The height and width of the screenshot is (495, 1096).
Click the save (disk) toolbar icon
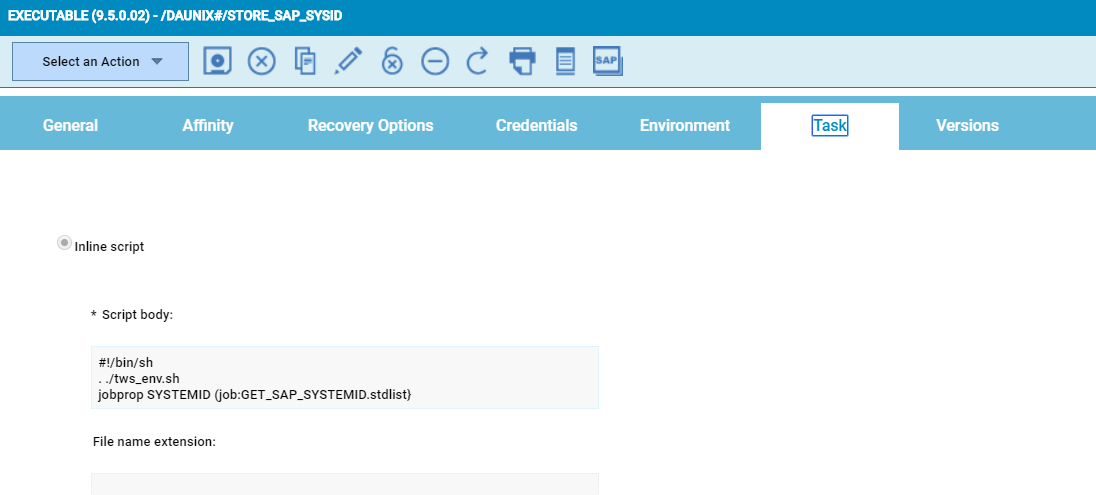(x=218, y=61)
